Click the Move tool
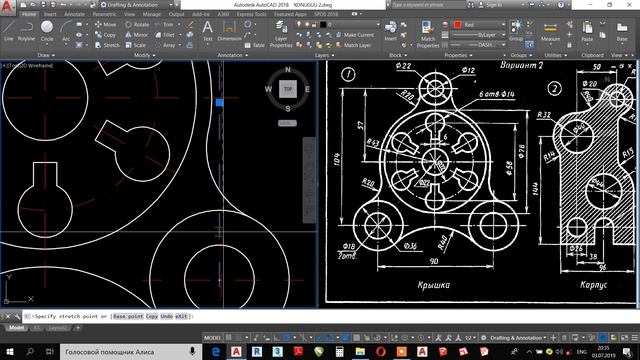640x360 pixels. pos(105,24)
